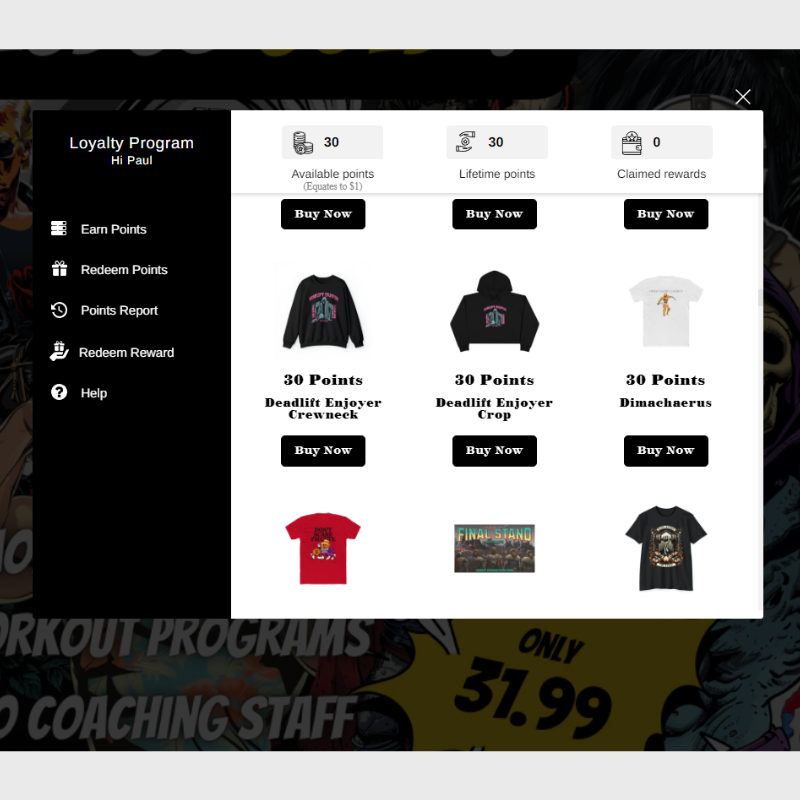Viewport: 800px width, 800px height.
Task: Click the Claimed rewards wallet icon
Action: click(632, 142)
